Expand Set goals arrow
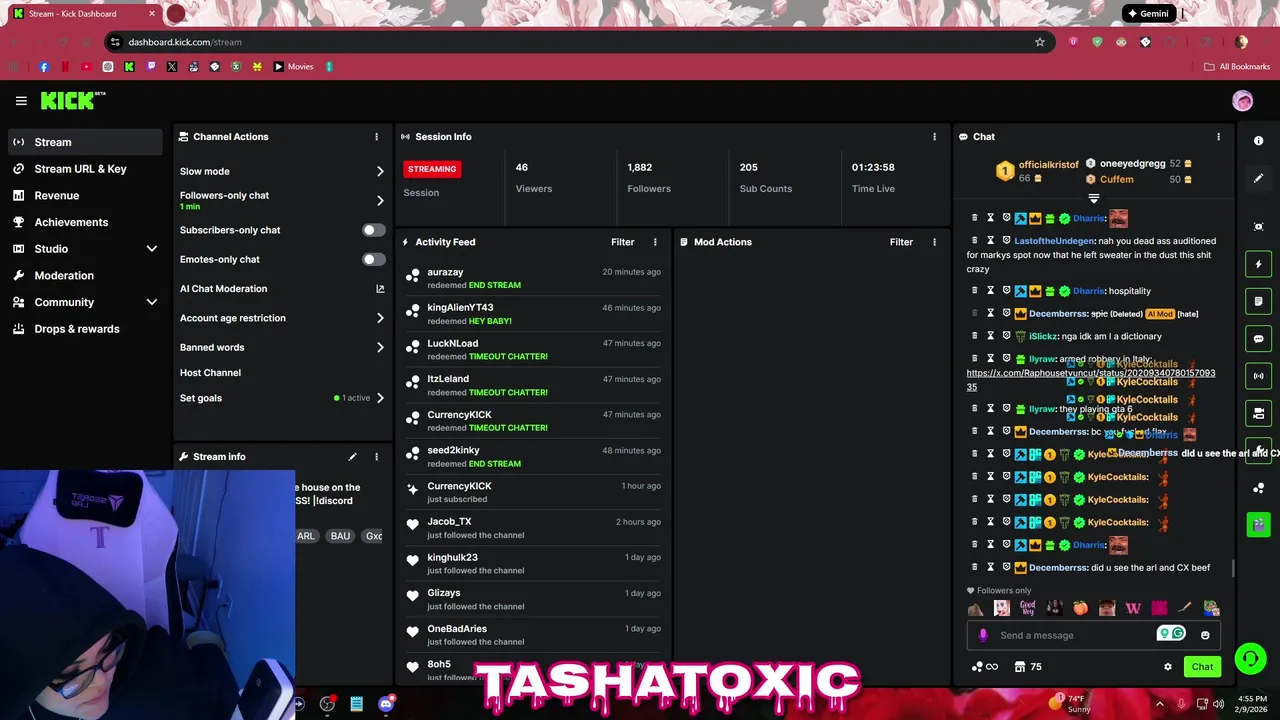 tap(380, 398)
